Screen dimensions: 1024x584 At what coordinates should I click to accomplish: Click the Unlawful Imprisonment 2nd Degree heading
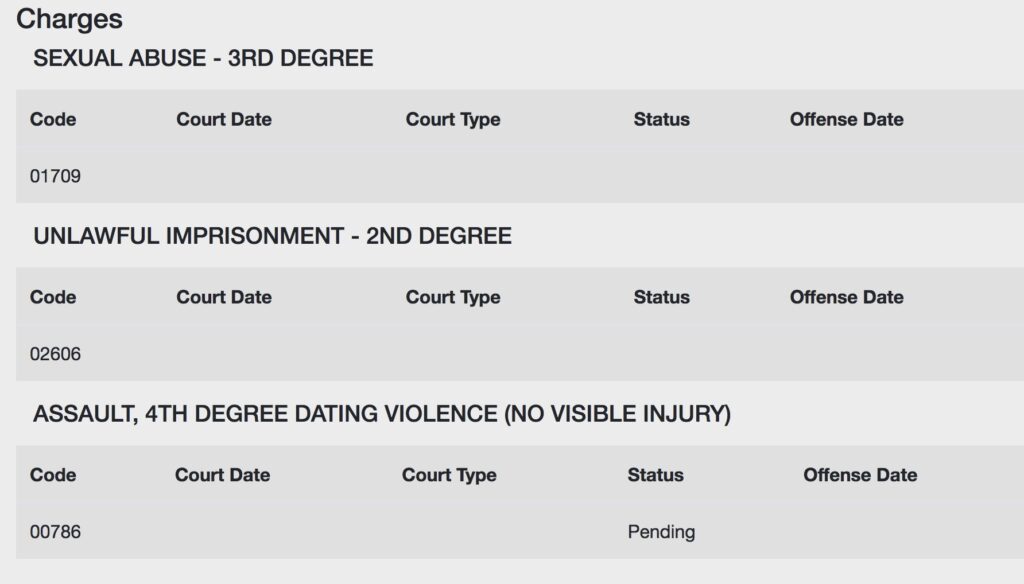pyautogui.click(x=272, y=236)
